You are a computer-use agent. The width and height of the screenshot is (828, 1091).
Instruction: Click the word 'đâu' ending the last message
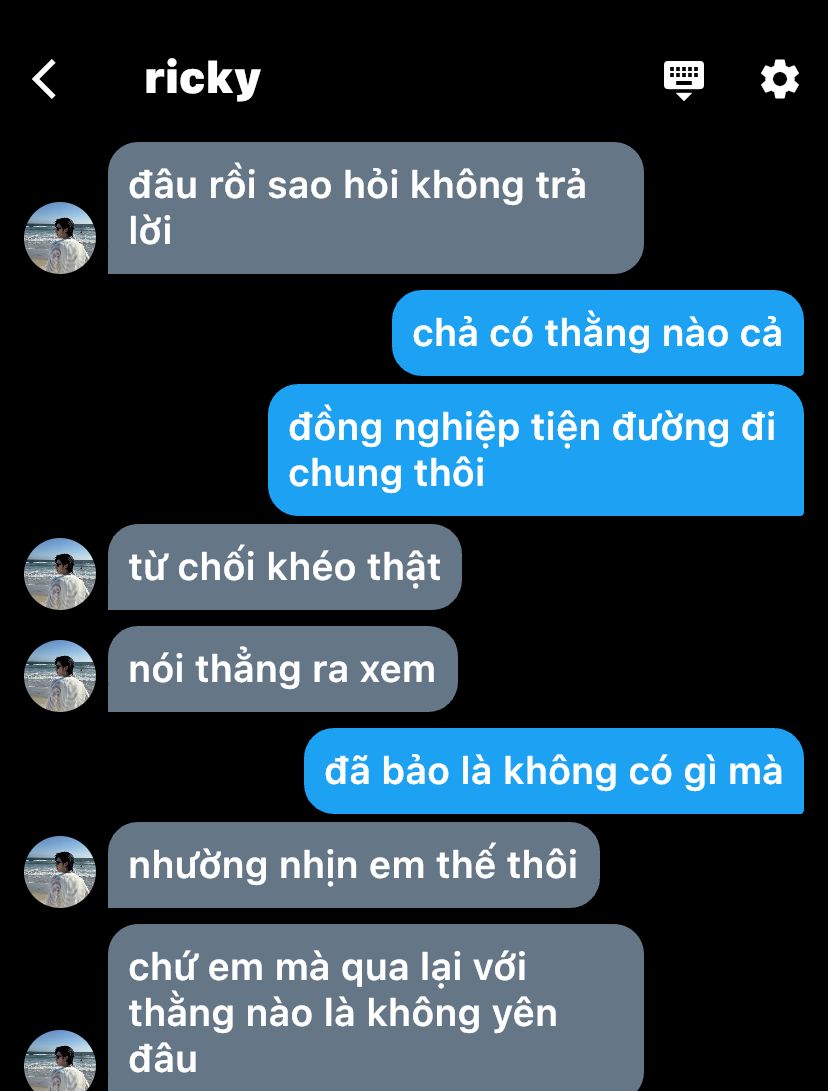pyautogui.click(x=163, y=1059)
